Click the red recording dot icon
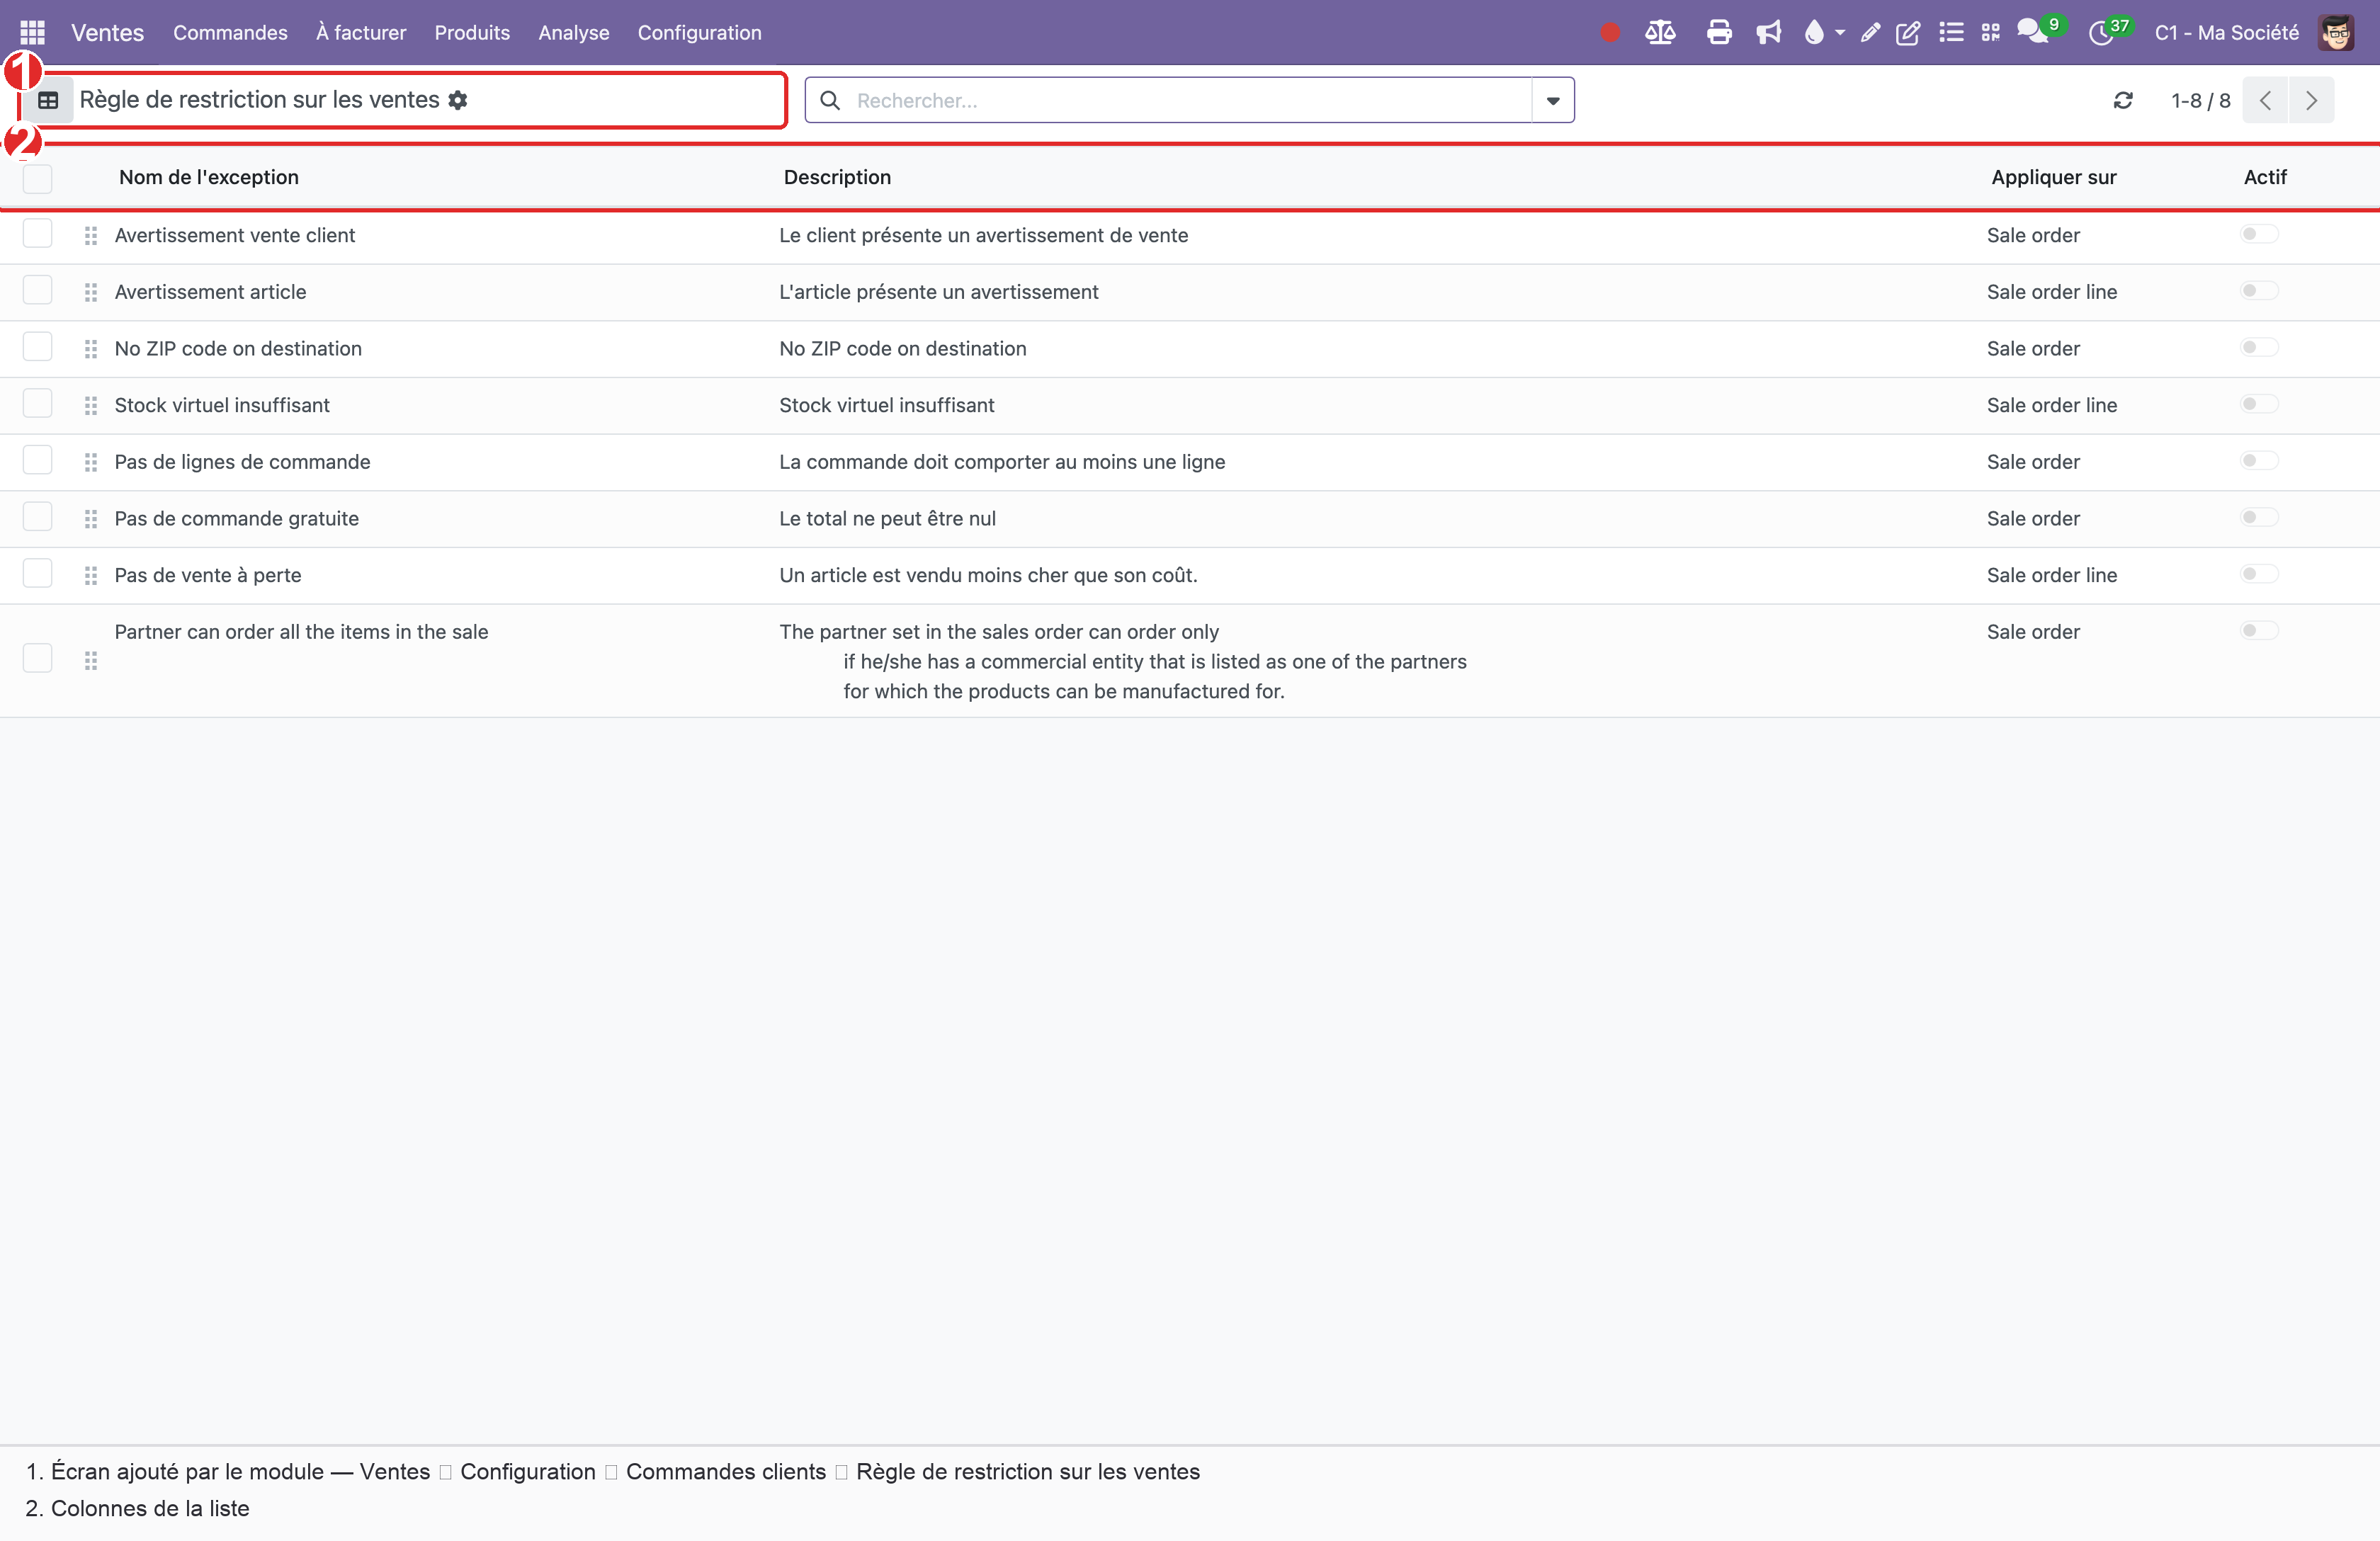2380x1541 pixels. coord(1610,32)
